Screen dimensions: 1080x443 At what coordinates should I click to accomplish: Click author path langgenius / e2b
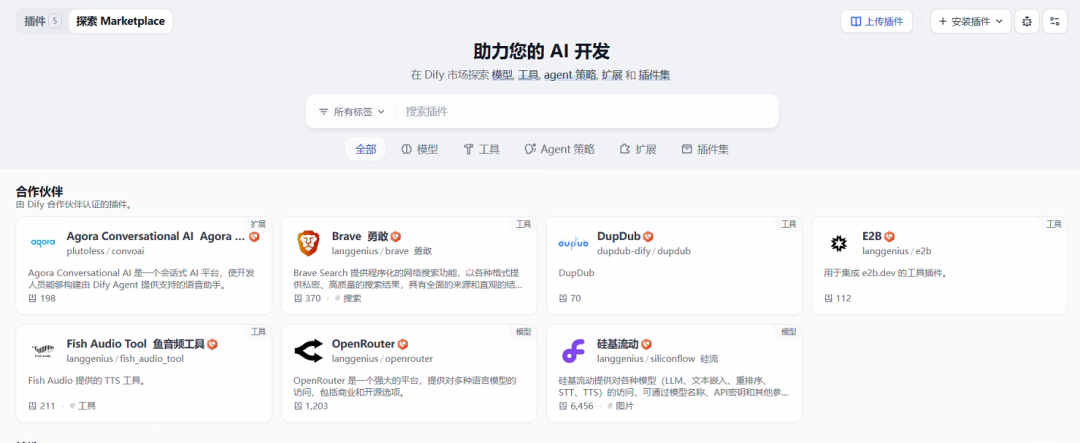[896, 251]
